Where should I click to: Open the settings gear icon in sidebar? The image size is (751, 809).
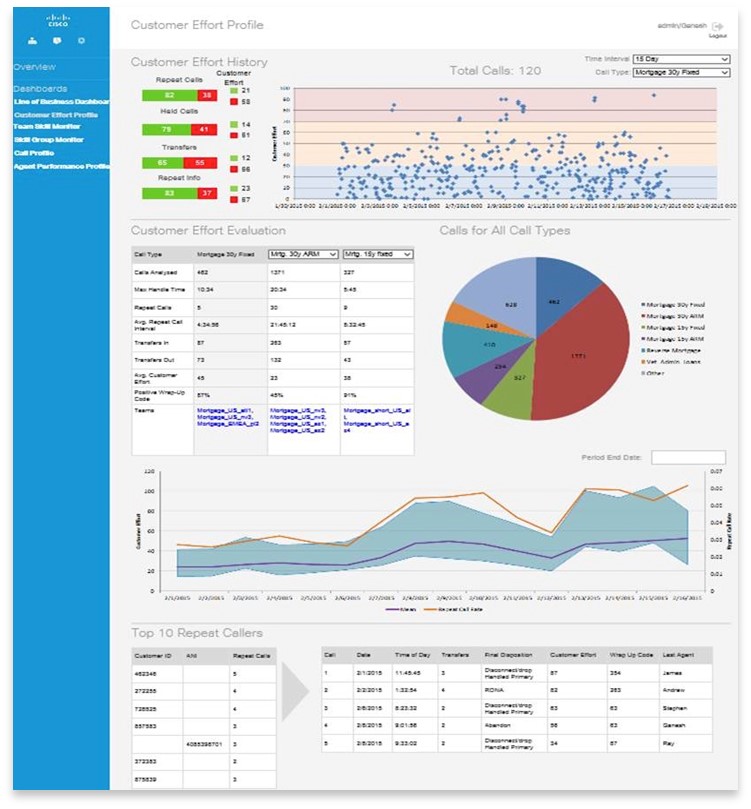pos(81,41)
